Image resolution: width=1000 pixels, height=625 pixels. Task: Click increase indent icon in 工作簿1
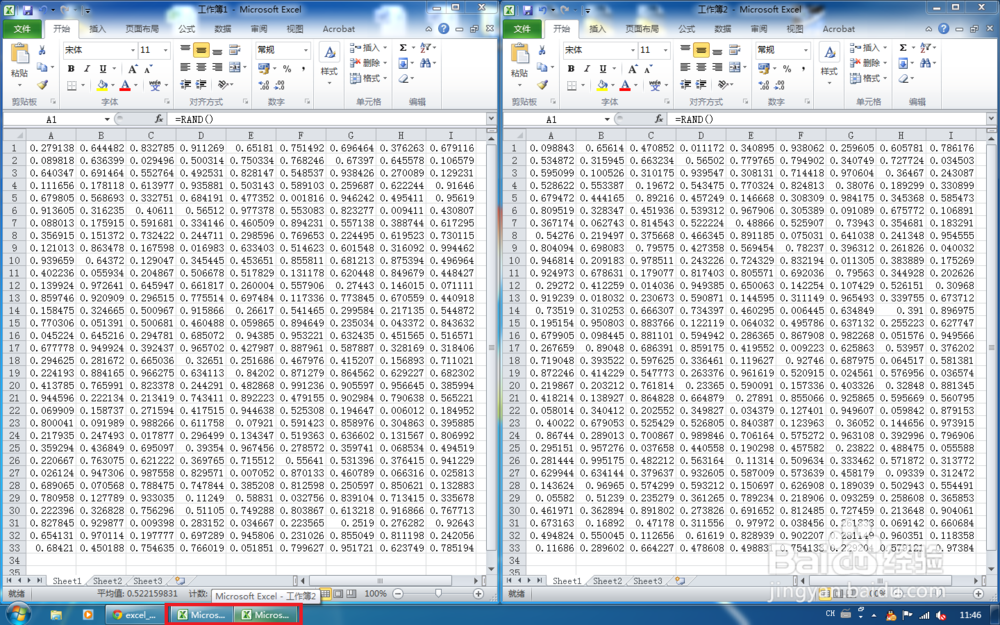[201, 84]
